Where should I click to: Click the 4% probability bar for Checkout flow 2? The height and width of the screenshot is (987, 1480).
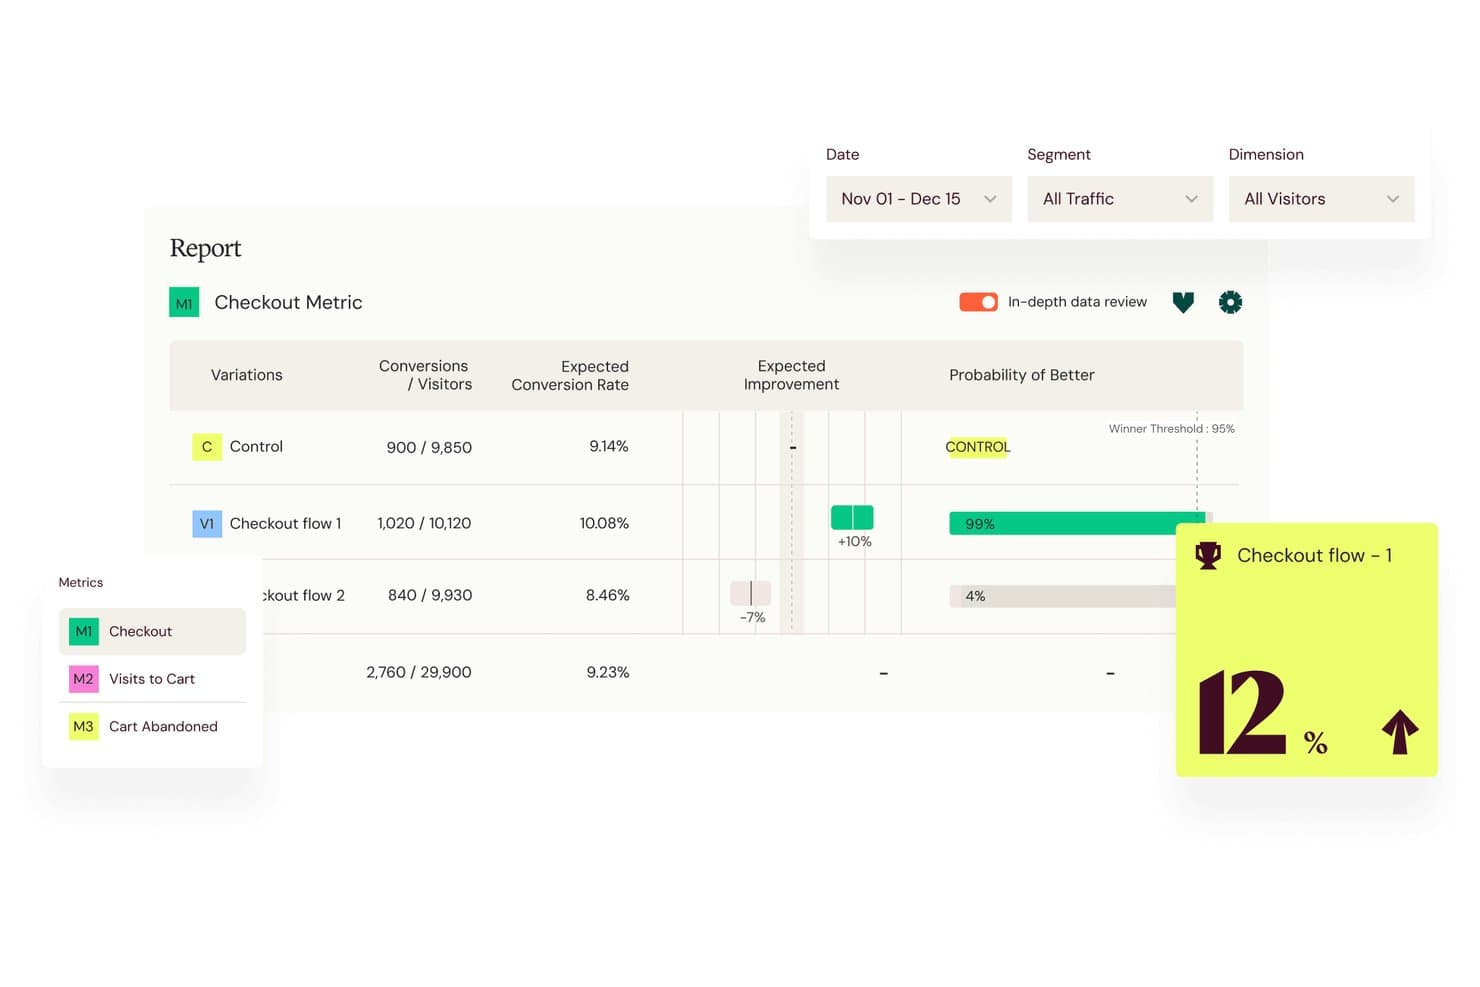[x=1062, y=596]
